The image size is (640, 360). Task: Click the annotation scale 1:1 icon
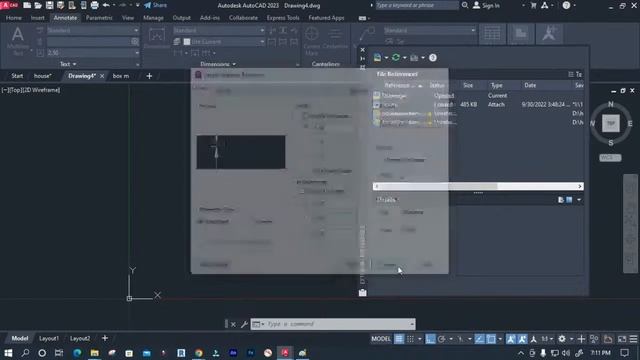coord(544,339)
